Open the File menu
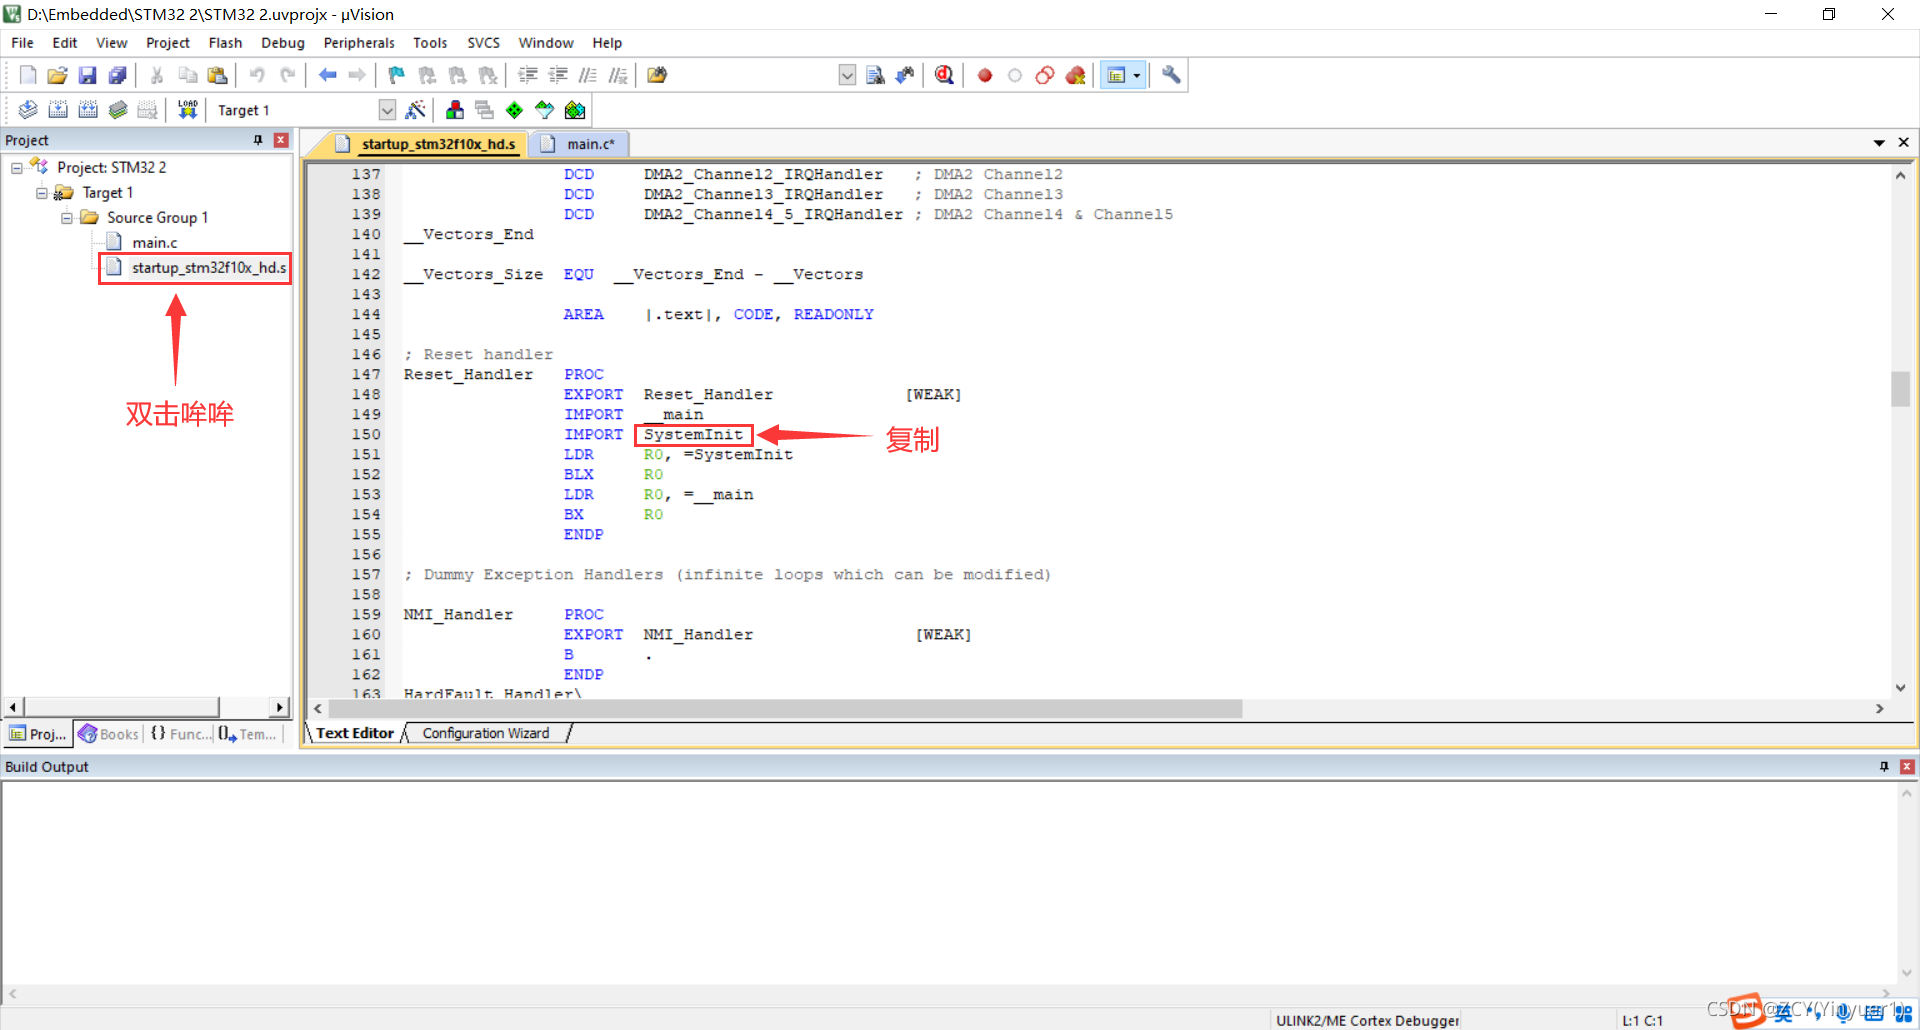Viewport: 1920px width, 1030px height. [22, 43]
